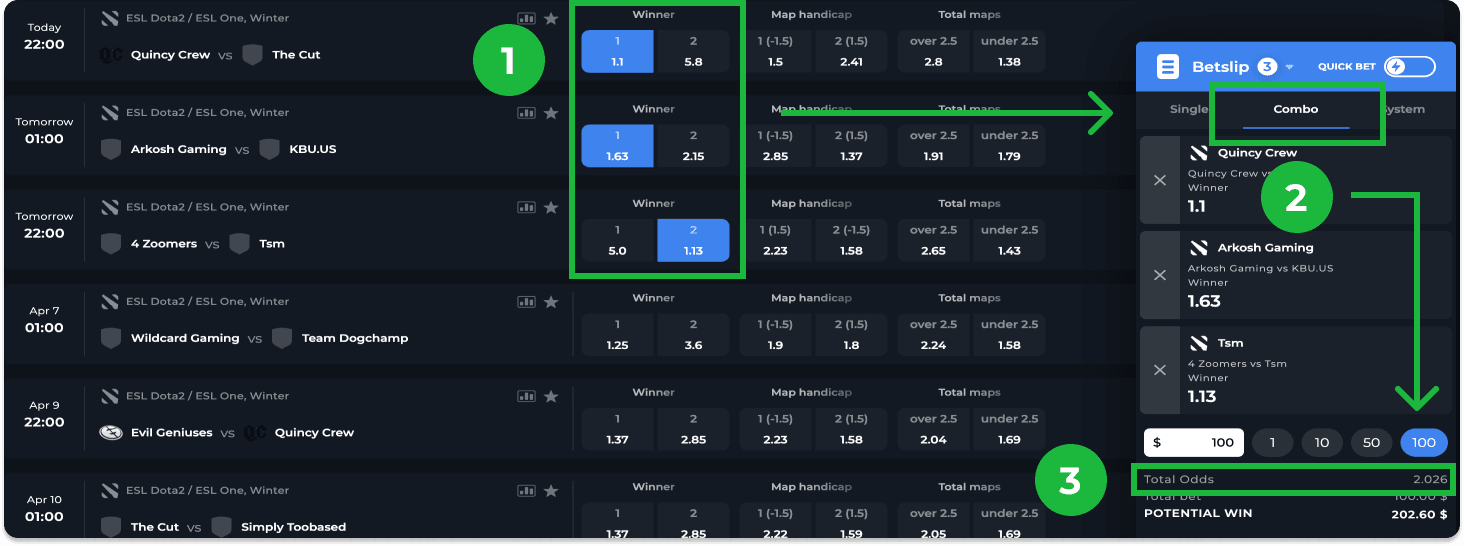Click the stake amount input field
1464x546 pixels.
[x=1193, y=442]
